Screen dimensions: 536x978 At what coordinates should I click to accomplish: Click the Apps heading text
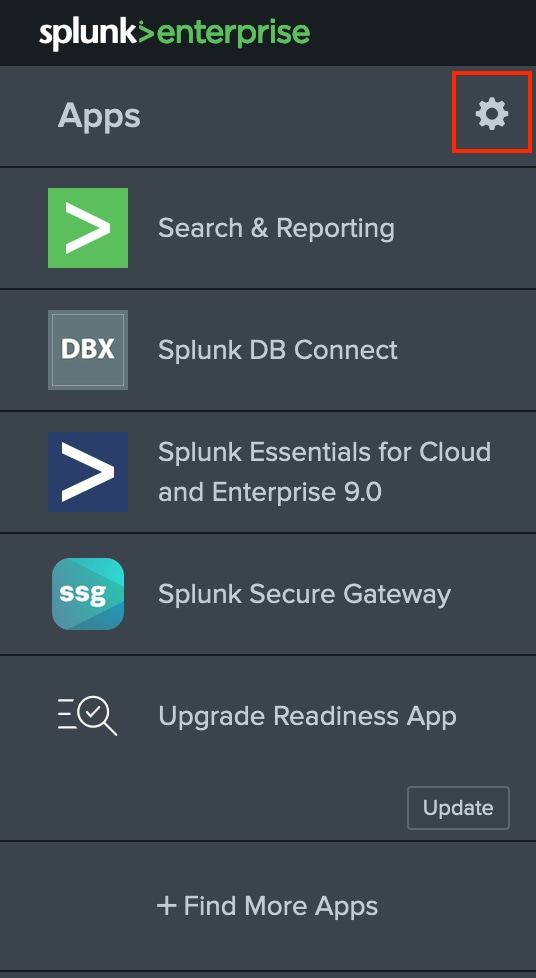tap(99, 117)
